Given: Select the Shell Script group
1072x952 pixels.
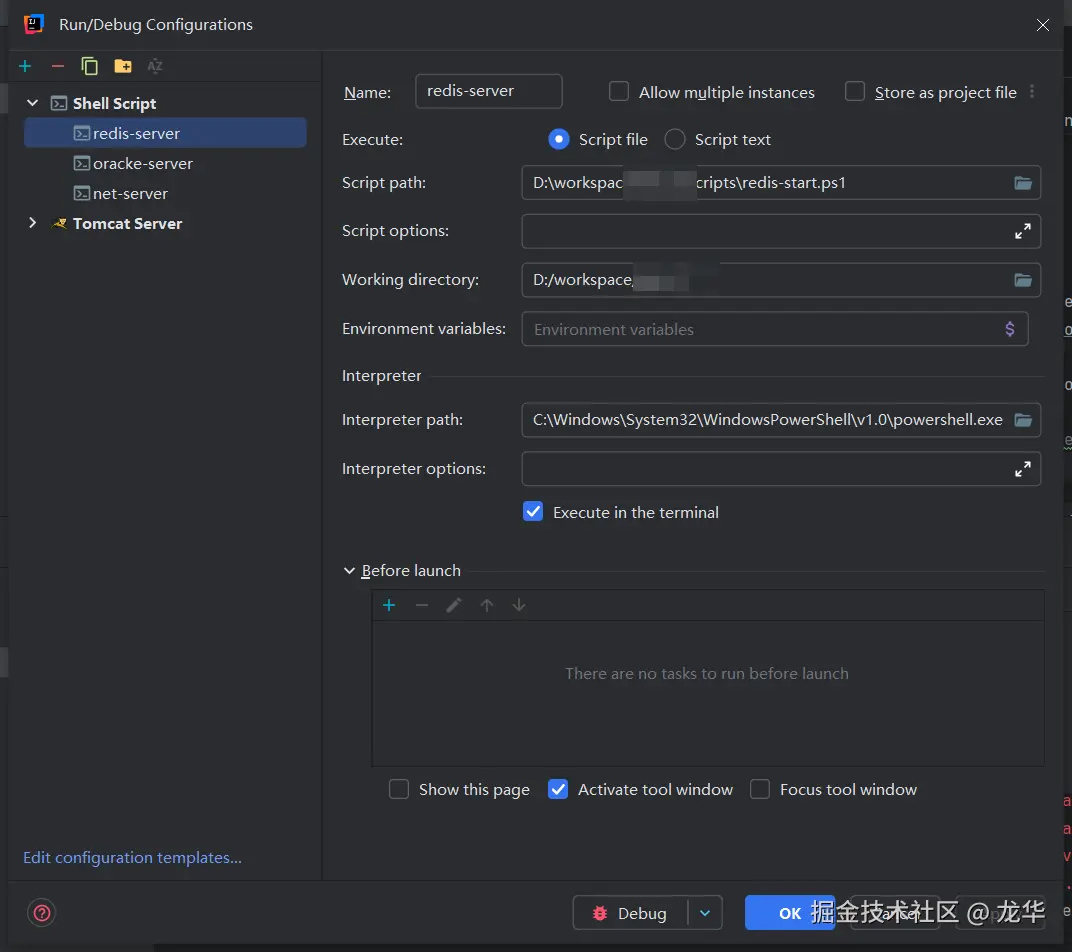Looking at the screenshot, I should tap(114, 103).
